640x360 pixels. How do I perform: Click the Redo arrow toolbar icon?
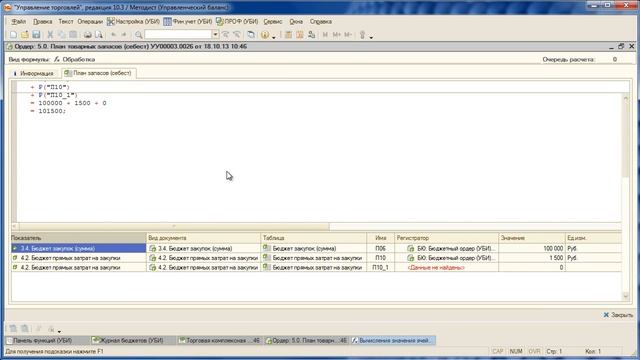[x=124, y=35]
